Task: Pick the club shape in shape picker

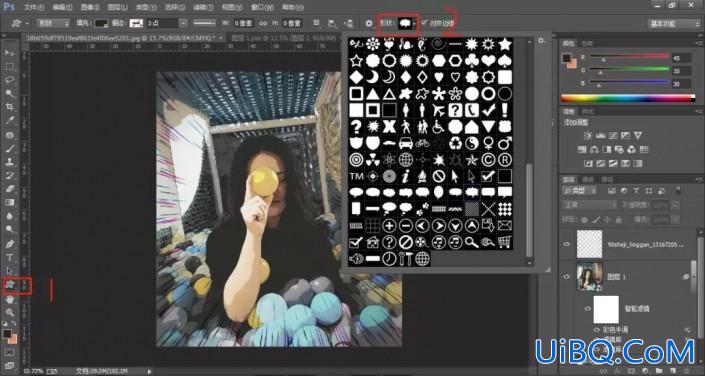Action: (472, 60)
